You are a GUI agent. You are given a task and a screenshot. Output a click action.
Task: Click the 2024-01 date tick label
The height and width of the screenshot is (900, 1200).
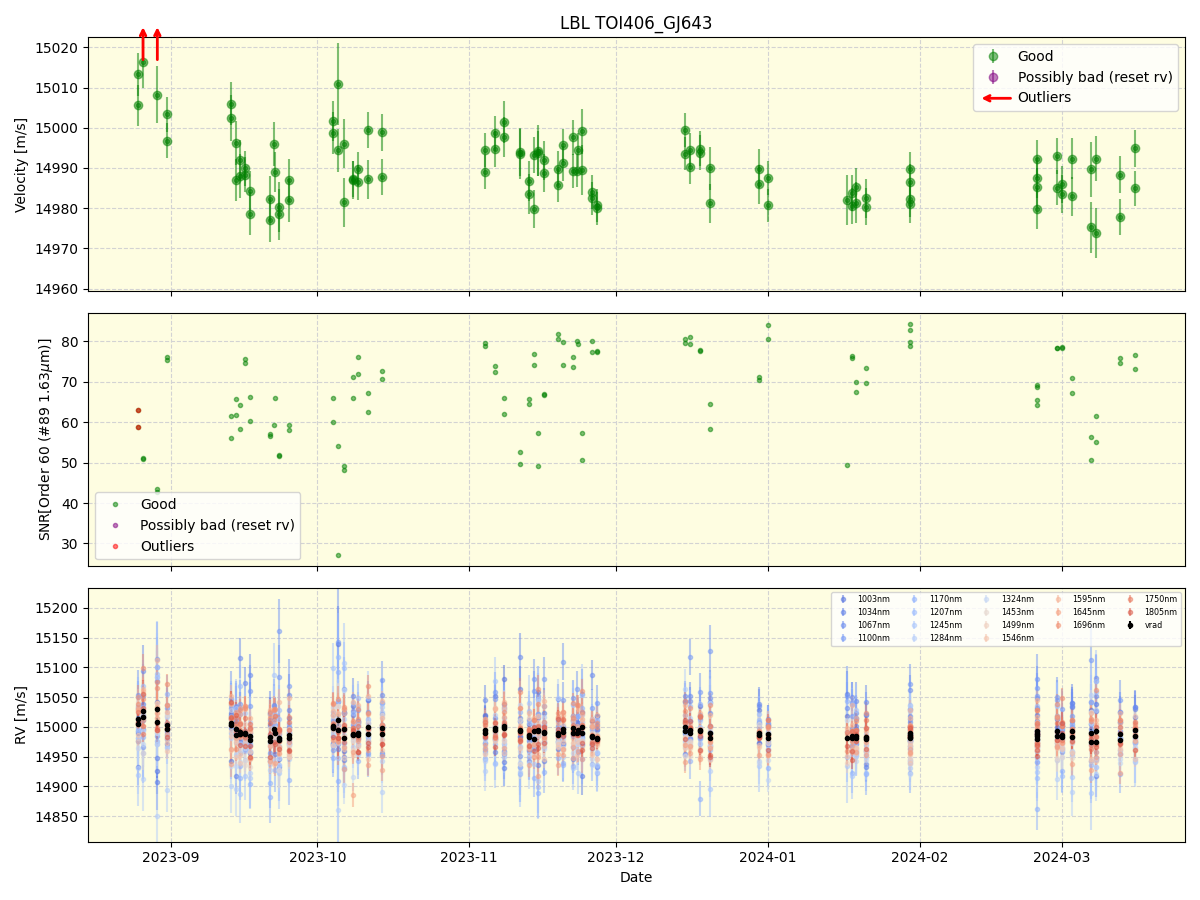[x=768, y=857]
